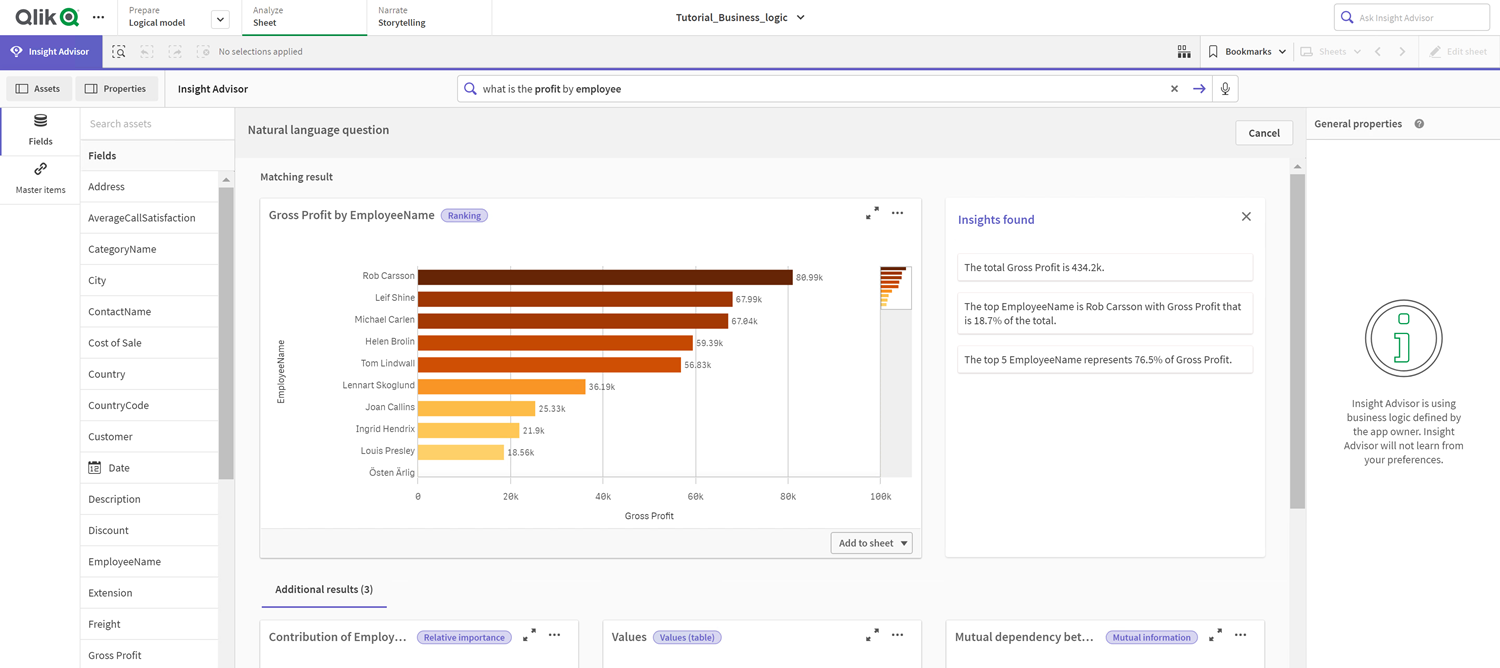Select the microphone icon for voice questions

coord(1225,88)
